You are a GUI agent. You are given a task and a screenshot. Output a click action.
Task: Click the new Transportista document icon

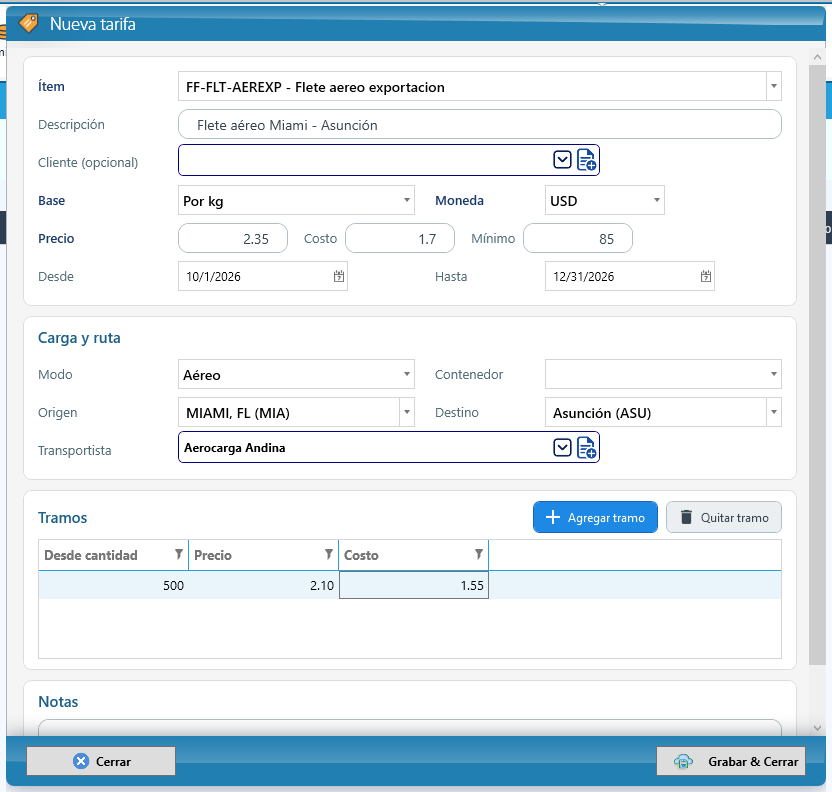pos(586,448)
